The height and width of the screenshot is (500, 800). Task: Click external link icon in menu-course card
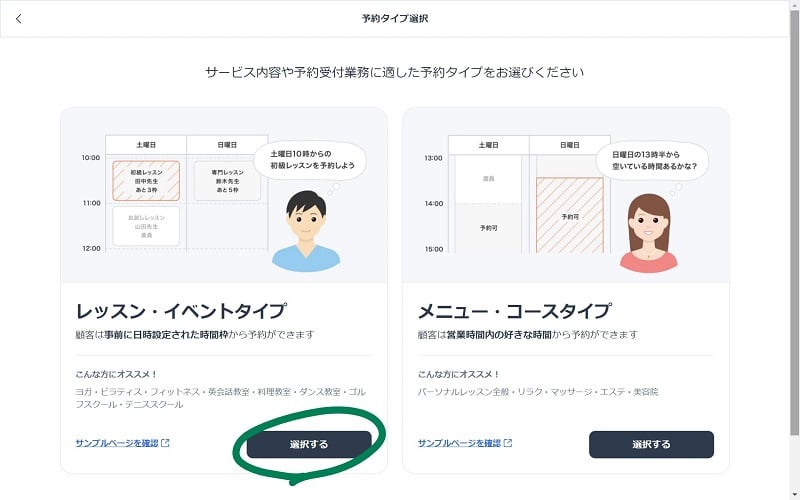tap(508, 443)
